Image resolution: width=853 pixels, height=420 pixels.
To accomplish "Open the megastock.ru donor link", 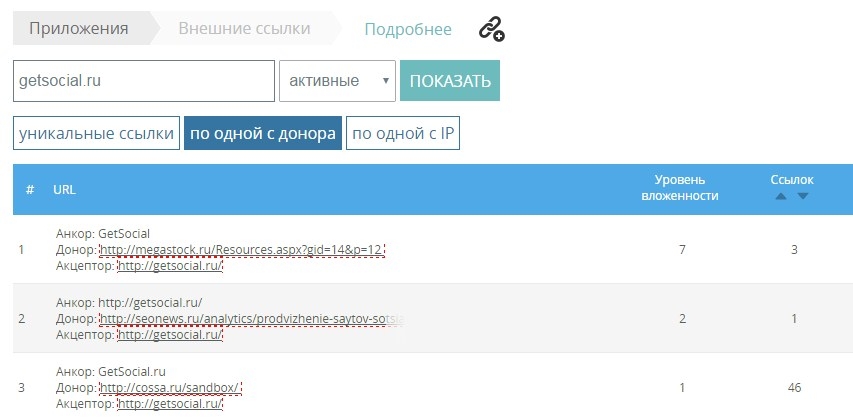I will 242,249.
